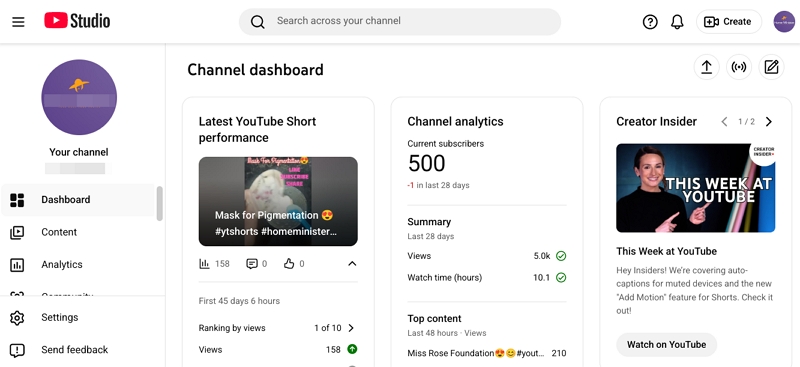Click the Content play icon
The image size is (800, 367).
(x=17, y=233)
